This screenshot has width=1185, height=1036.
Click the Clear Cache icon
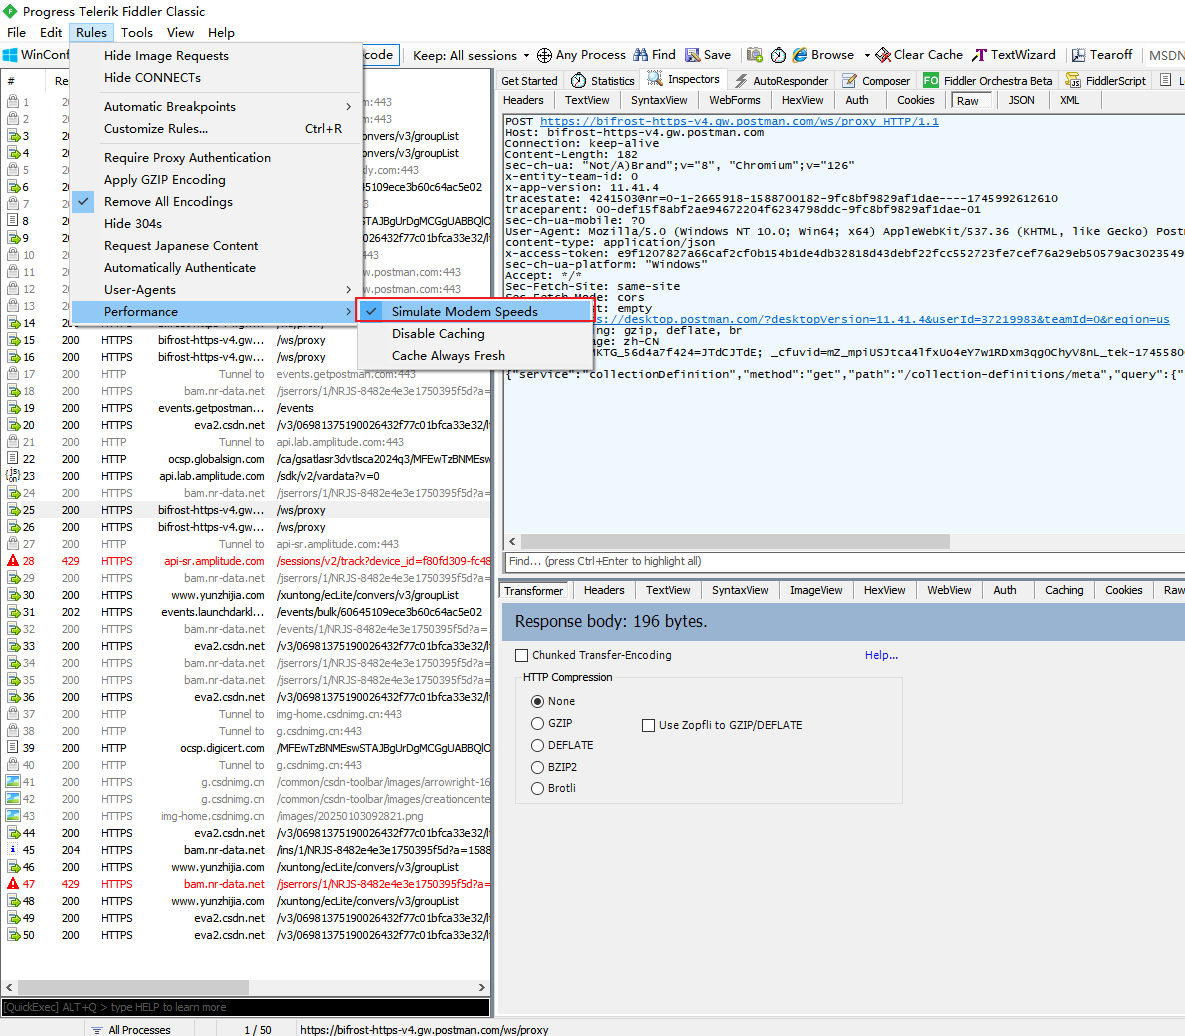pyautogui.click(x=883, y=55)
